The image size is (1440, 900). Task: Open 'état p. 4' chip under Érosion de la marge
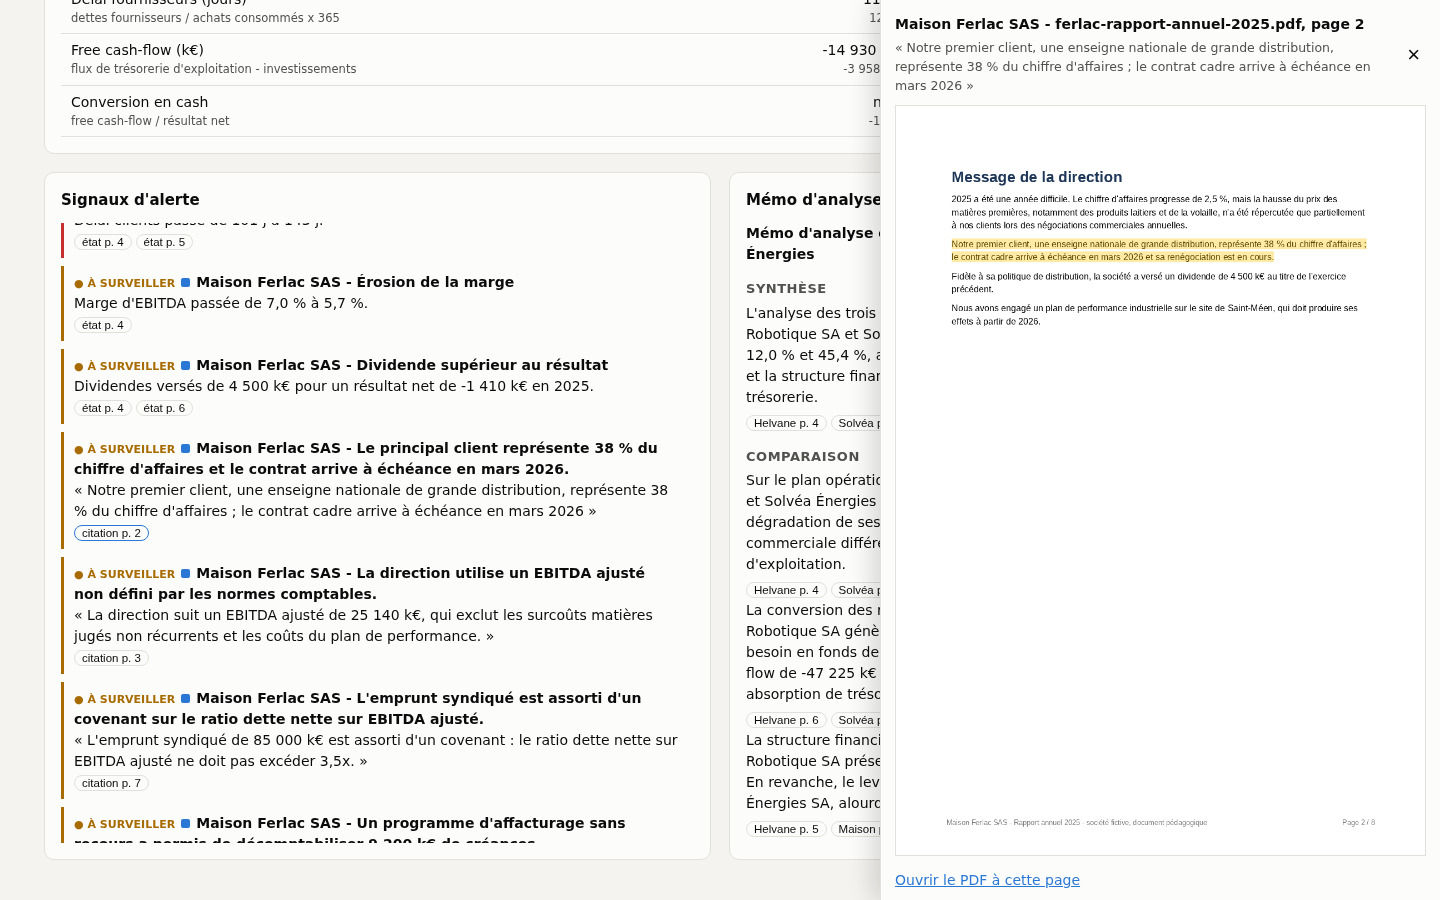pos(103,325)
